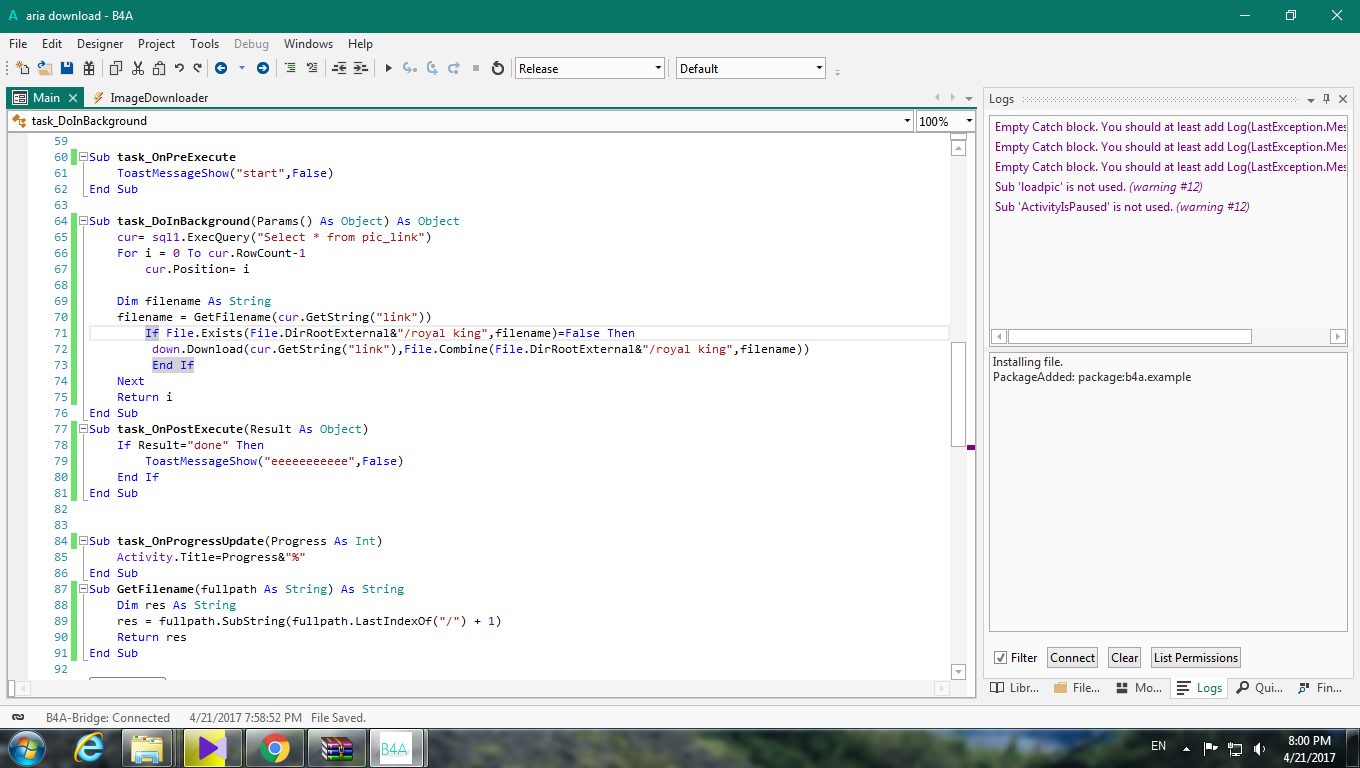The width and height of the screenshot is (1360, 768).
Task: Click the Logs panel horizontal scrollbar
Action: 1129,337
